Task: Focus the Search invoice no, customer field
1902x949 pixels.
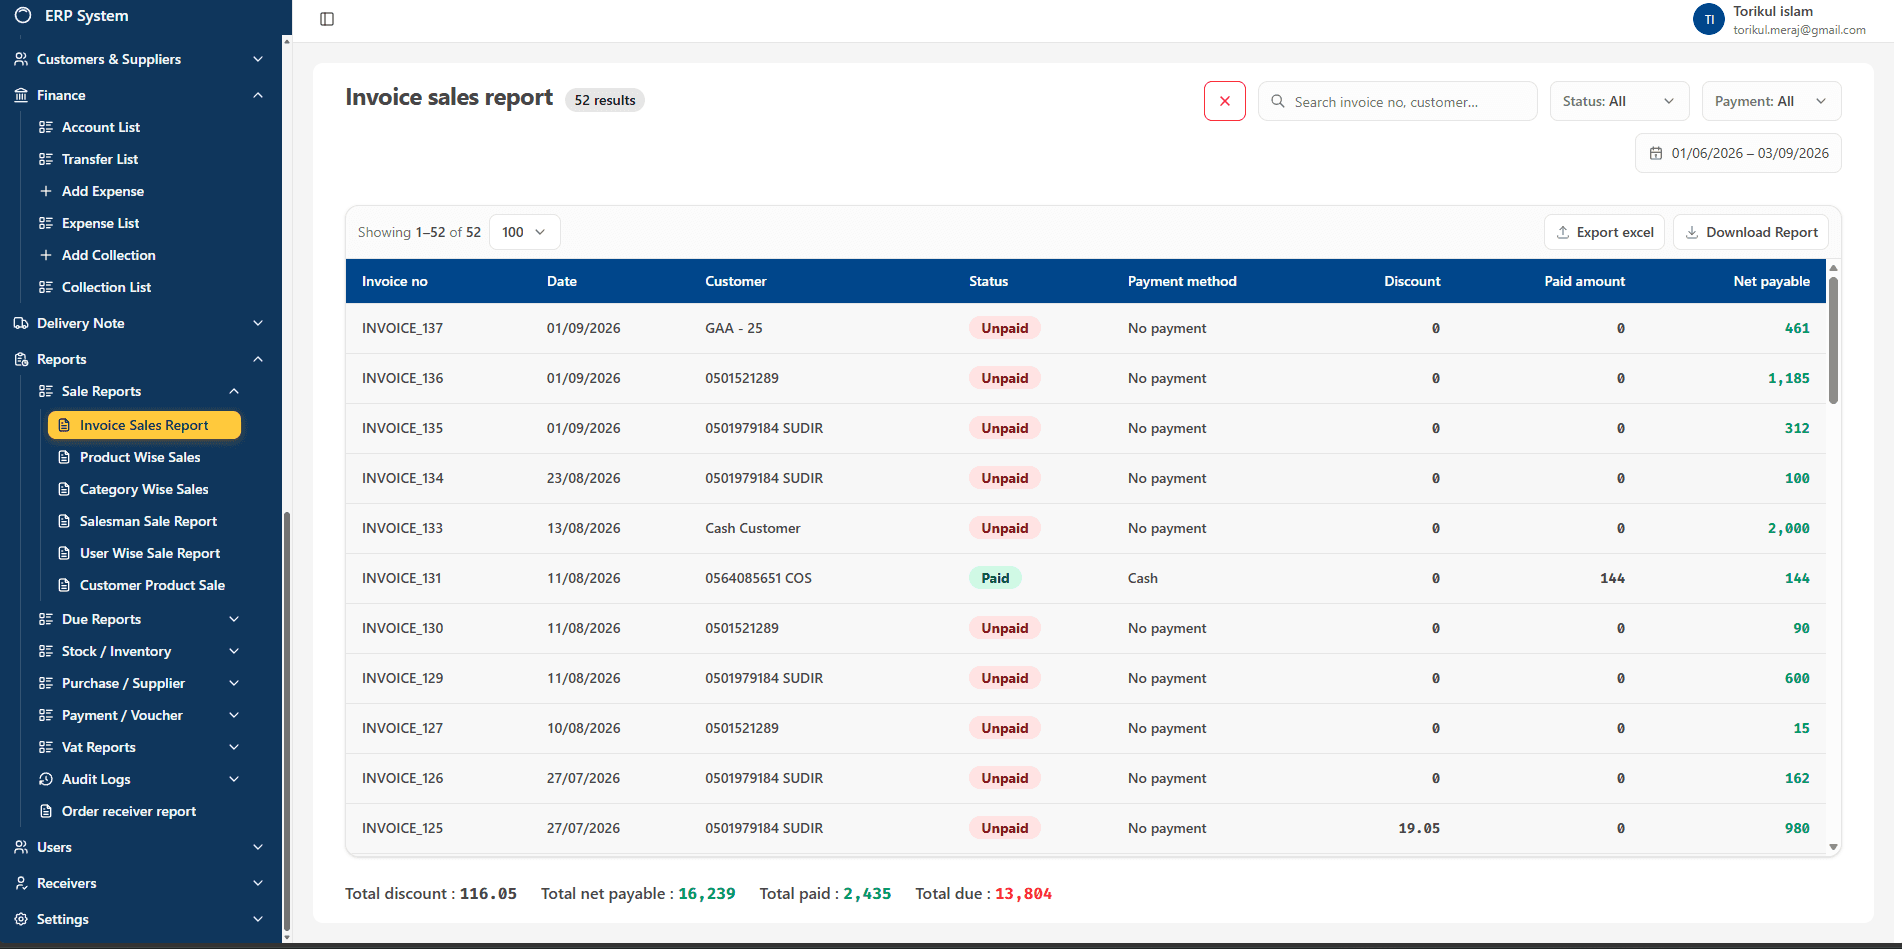Action: tap(1397, 101)
